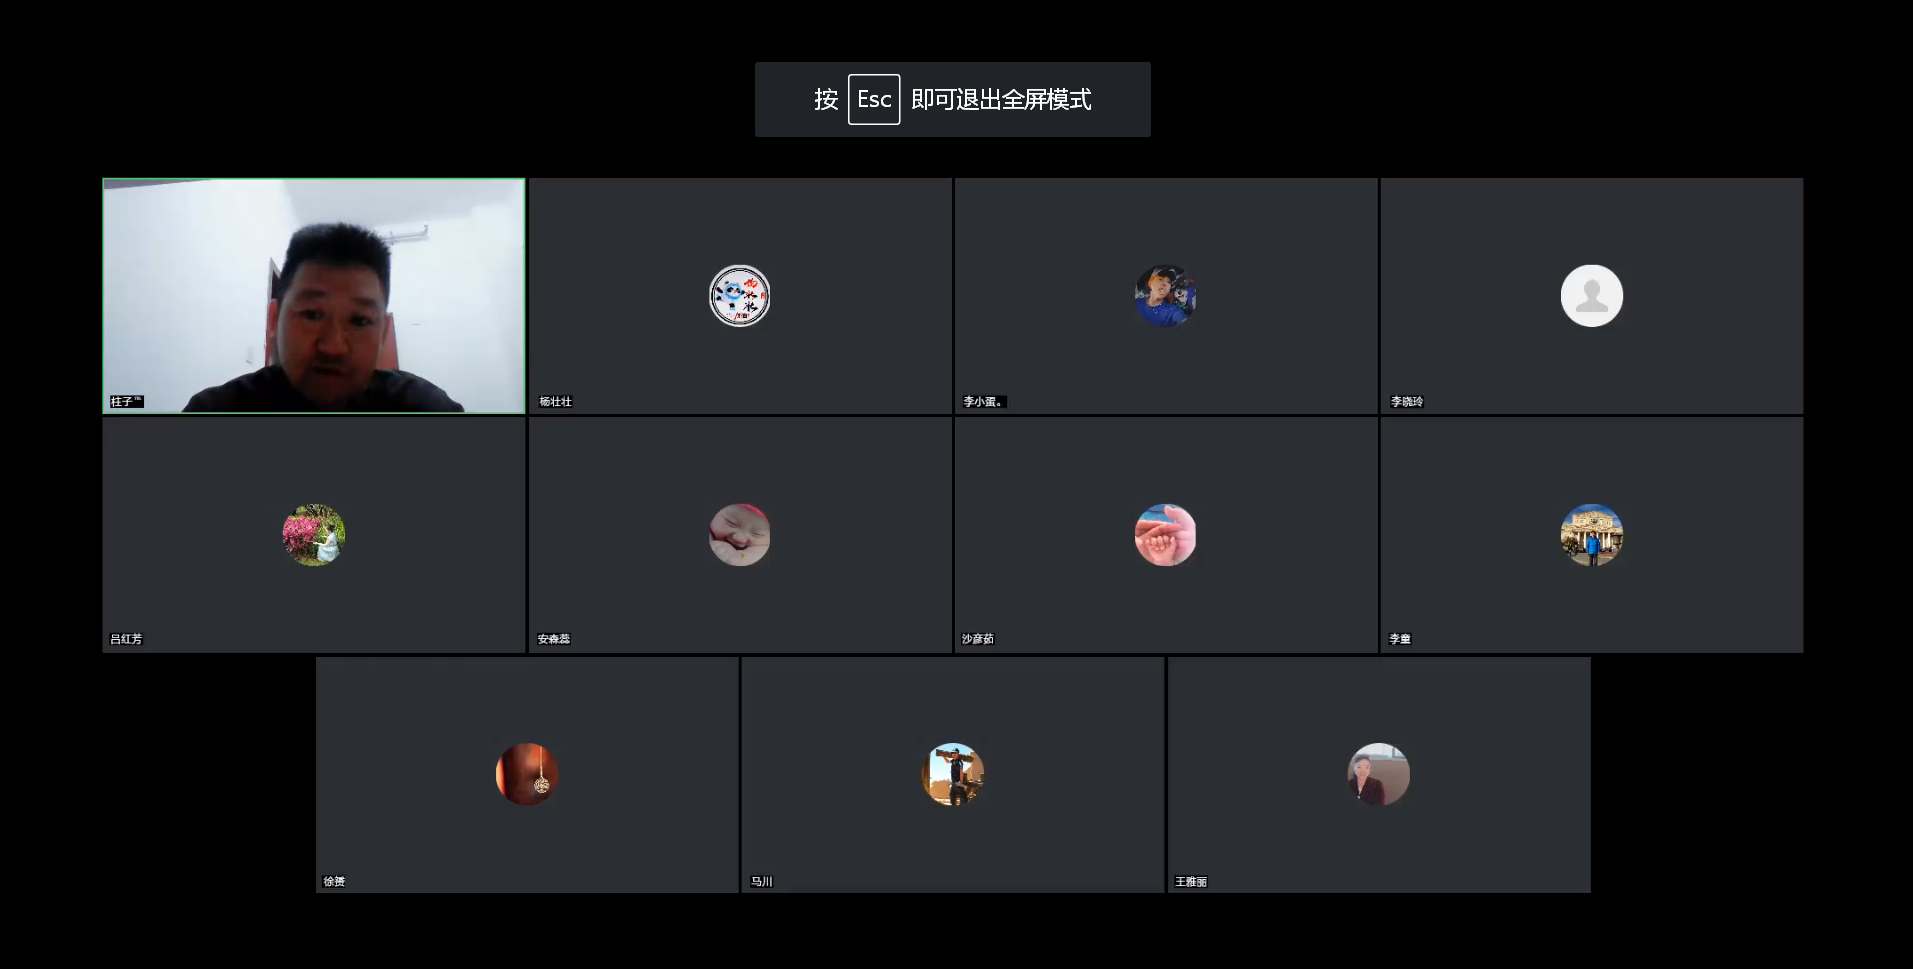Select the 杨壮壮 name label
This screenshot has width=1913, height=969.
[555, 402]
